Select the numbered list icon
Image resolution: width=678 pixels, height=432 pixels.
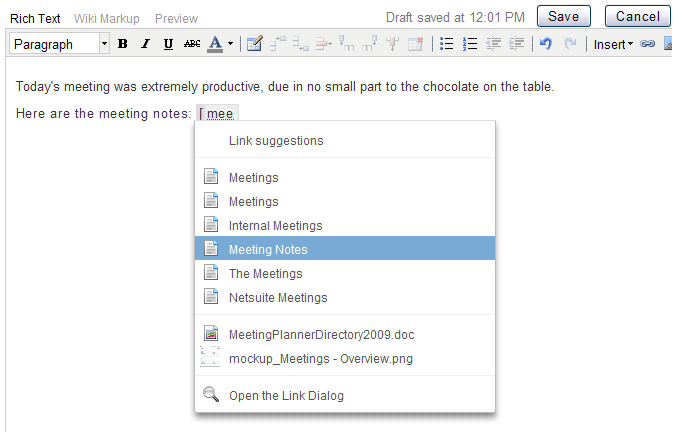[470, 44]
